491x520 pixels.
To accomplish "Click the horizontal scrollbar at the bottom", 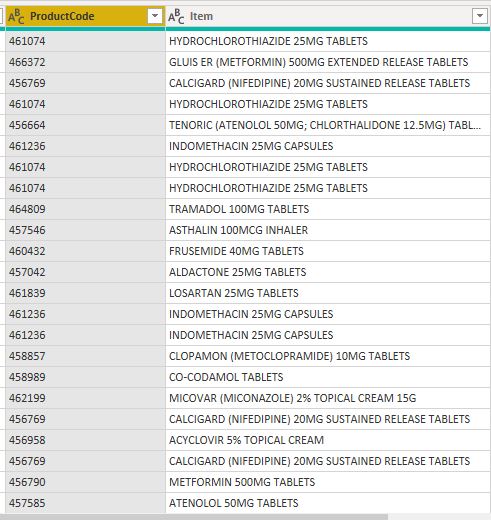I will point(194,517).
